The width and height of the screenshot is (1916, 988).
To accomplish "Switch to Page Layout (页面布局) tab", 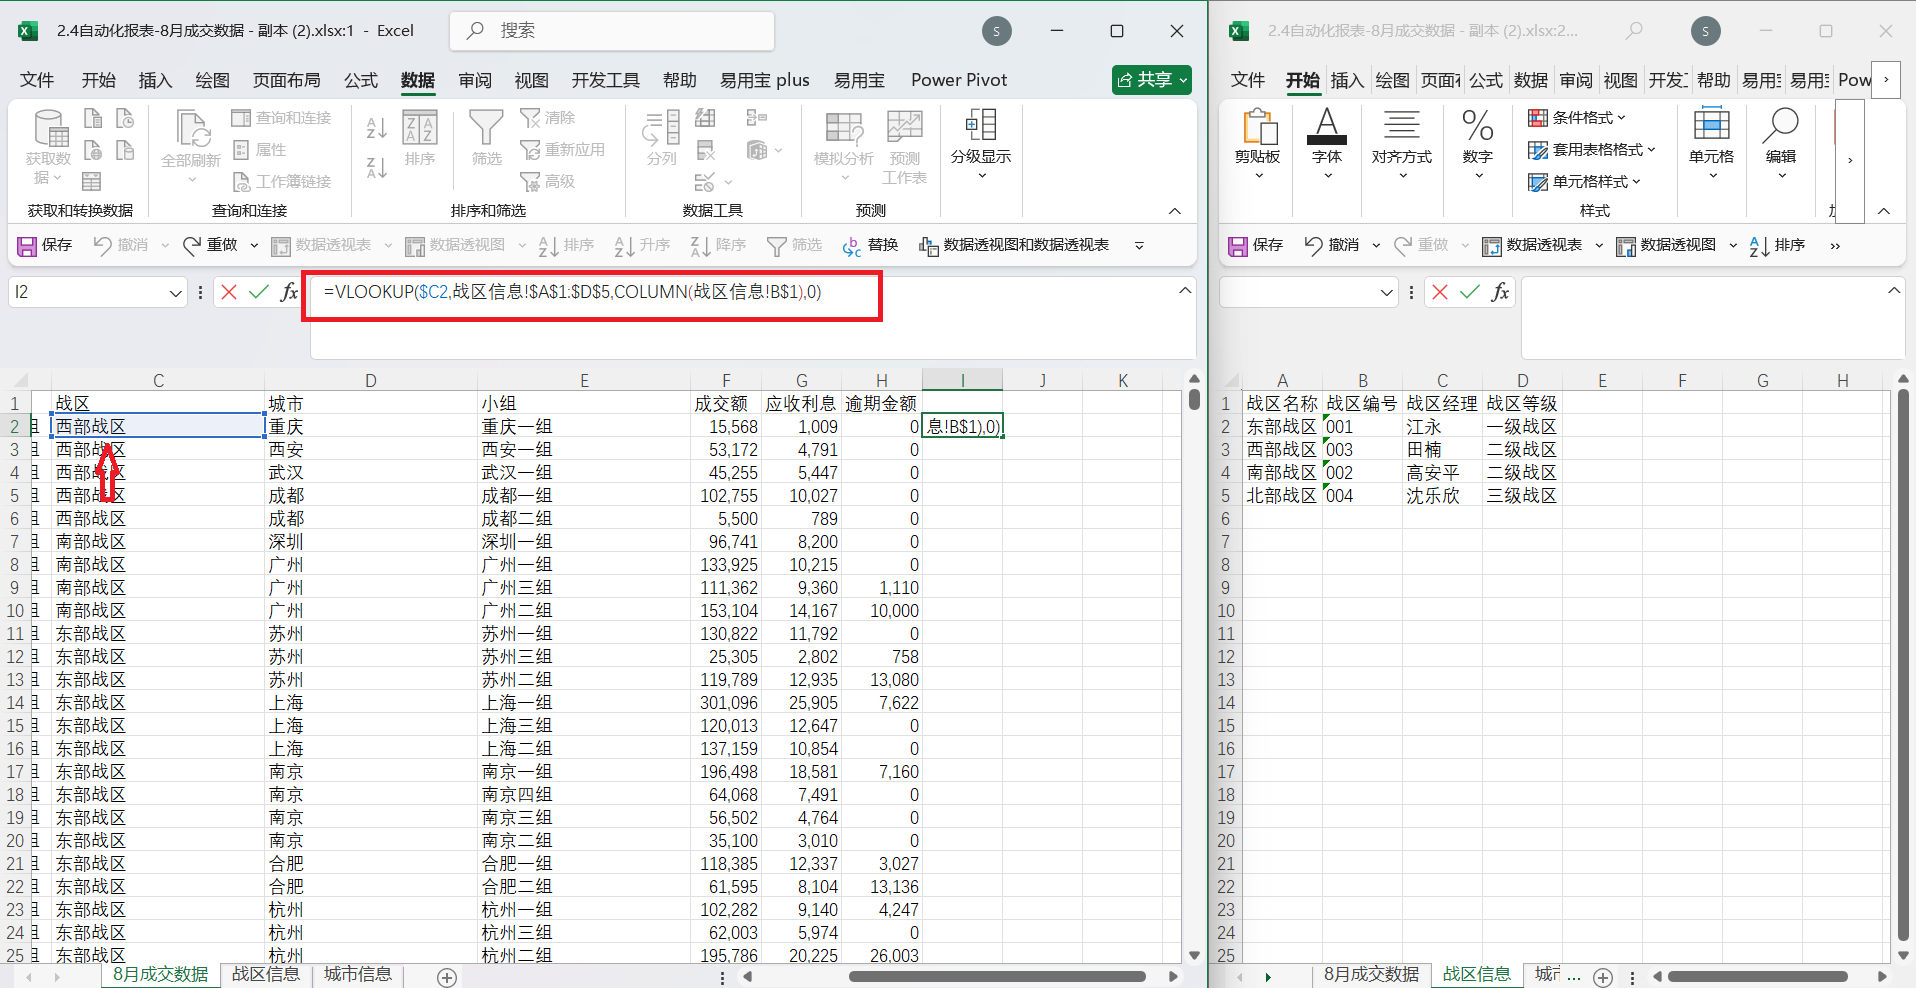I will (287, 80).
